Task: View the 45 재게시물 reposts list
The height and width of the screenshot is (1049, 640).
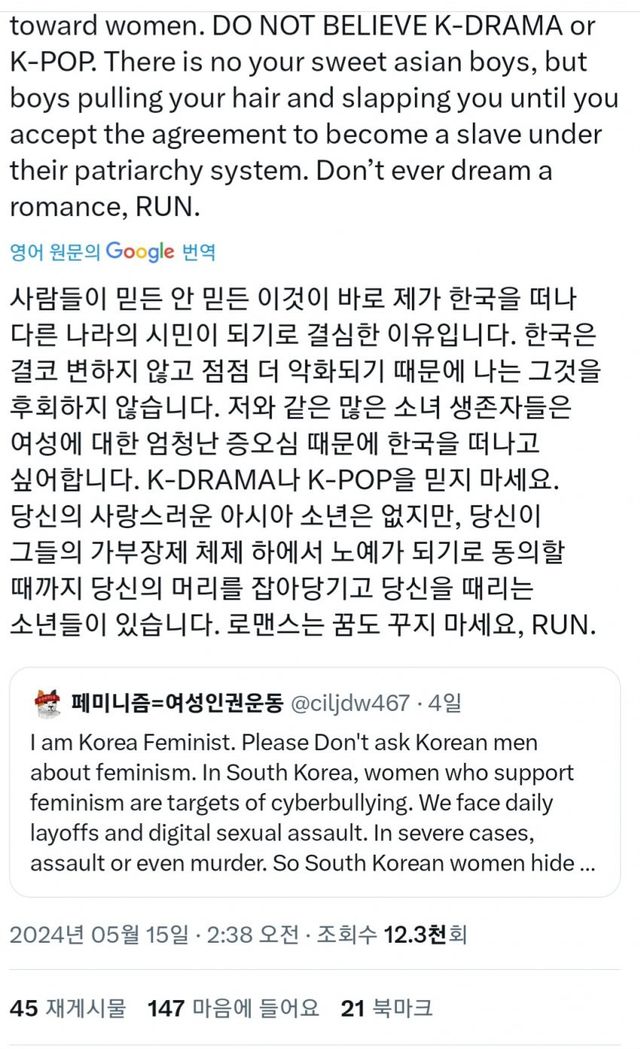Action: (69, 1009)
